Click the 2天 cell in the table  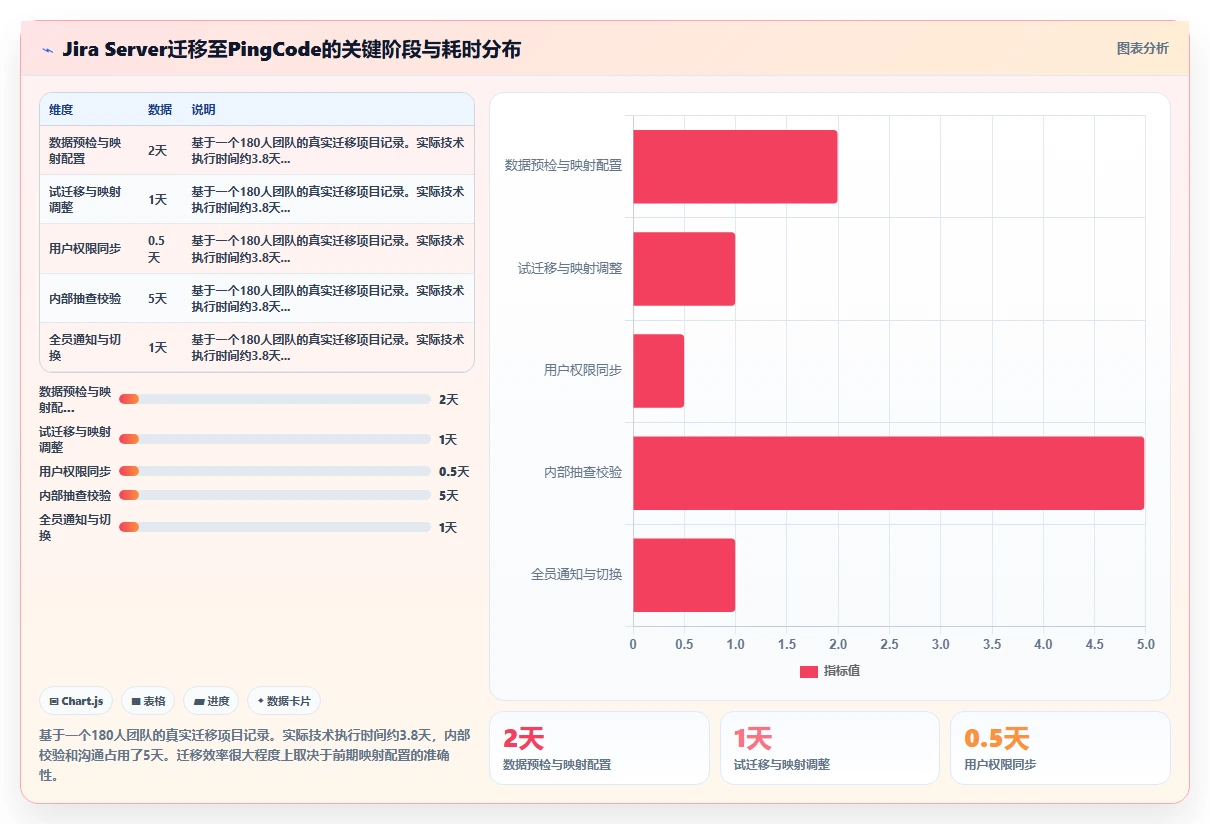coord(157,150)
